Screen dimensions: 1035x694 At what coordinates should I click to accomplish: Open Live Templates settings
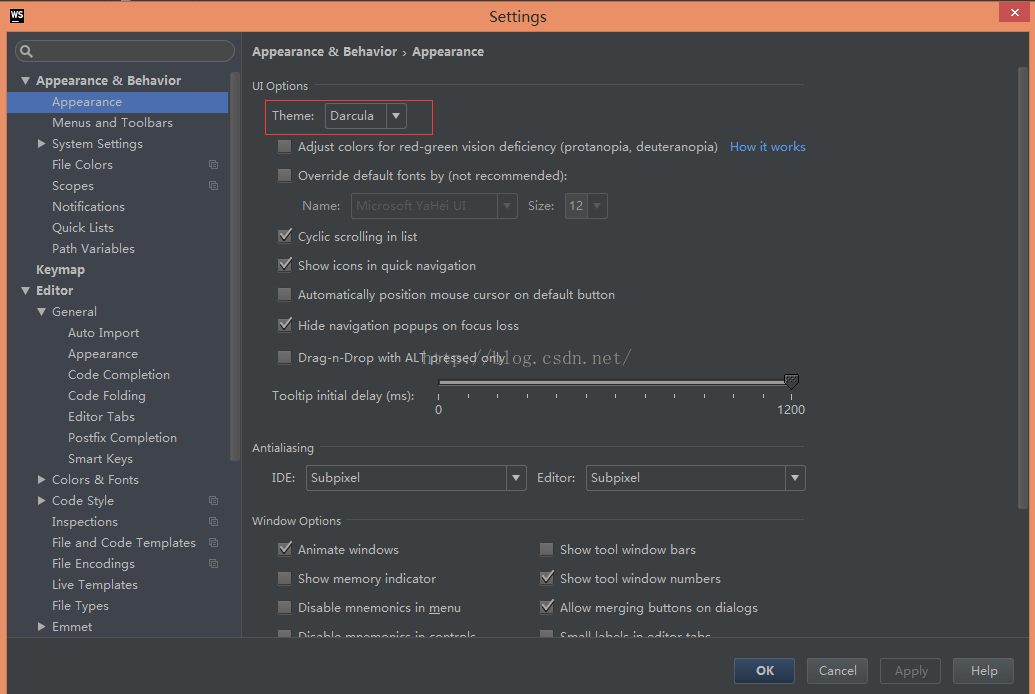click(x=95, y=585)
